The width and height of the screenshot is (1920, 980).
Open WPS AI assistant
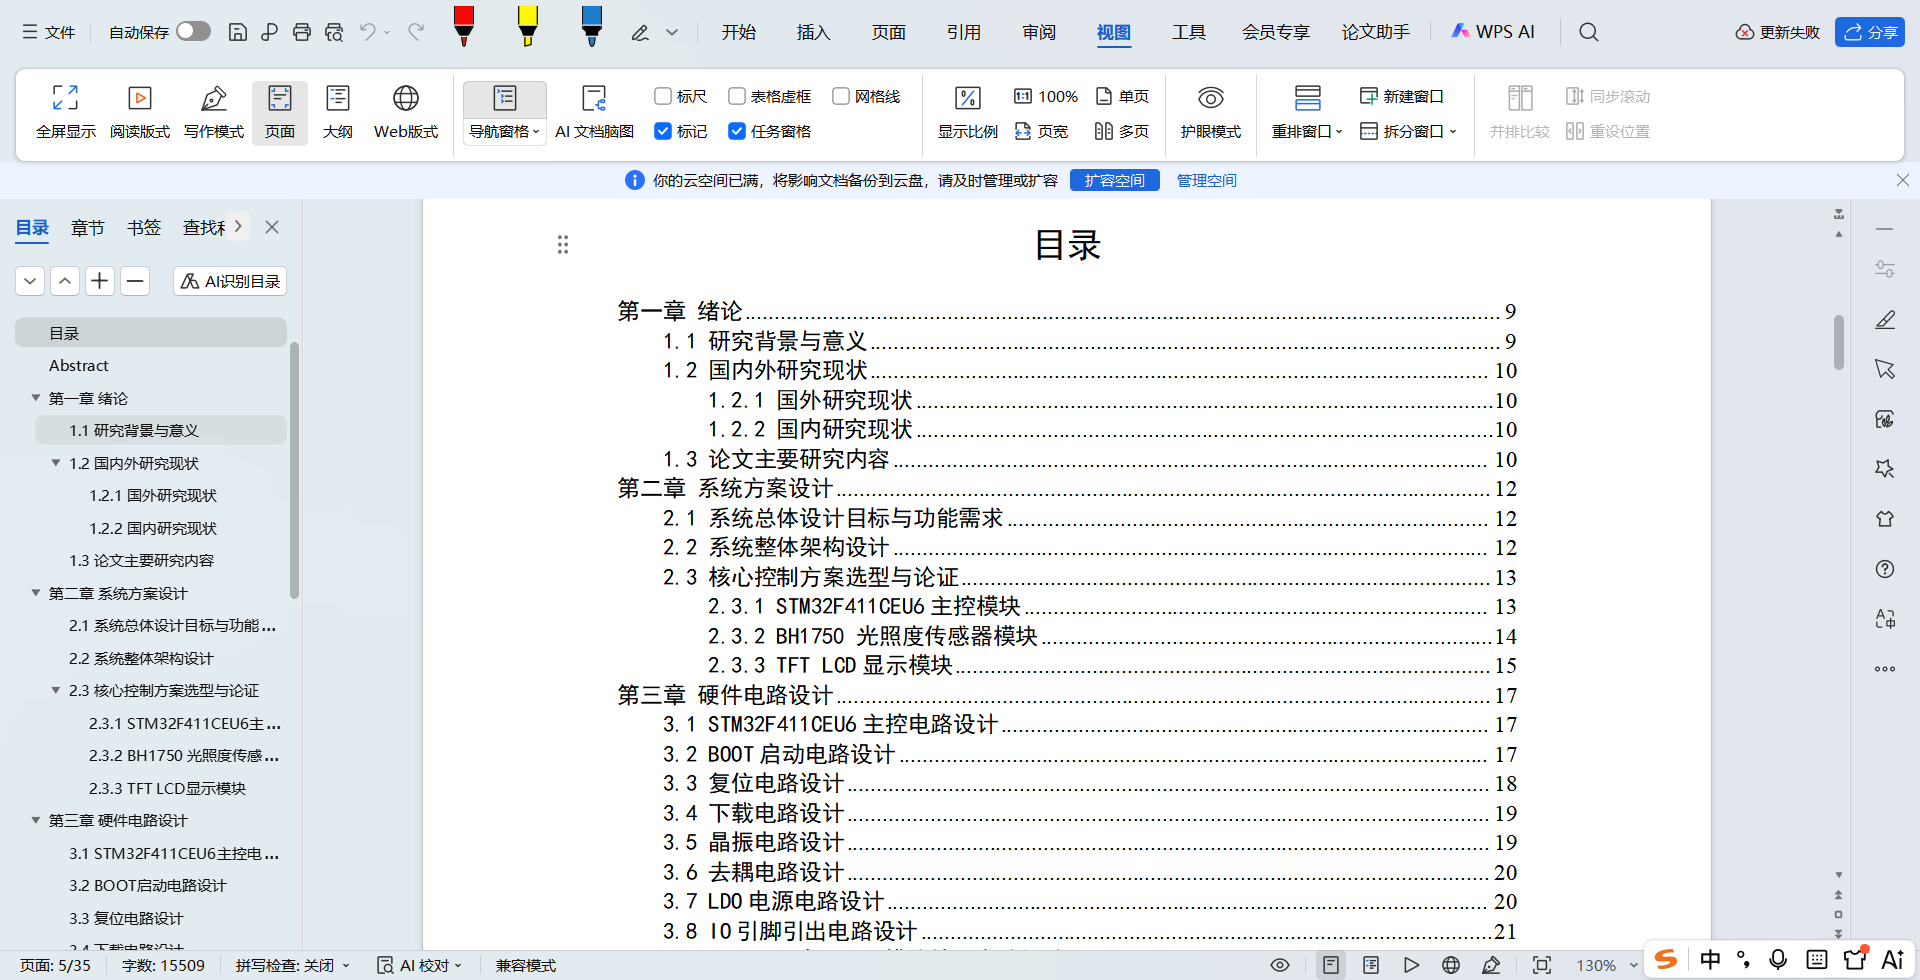[1493, 32]
